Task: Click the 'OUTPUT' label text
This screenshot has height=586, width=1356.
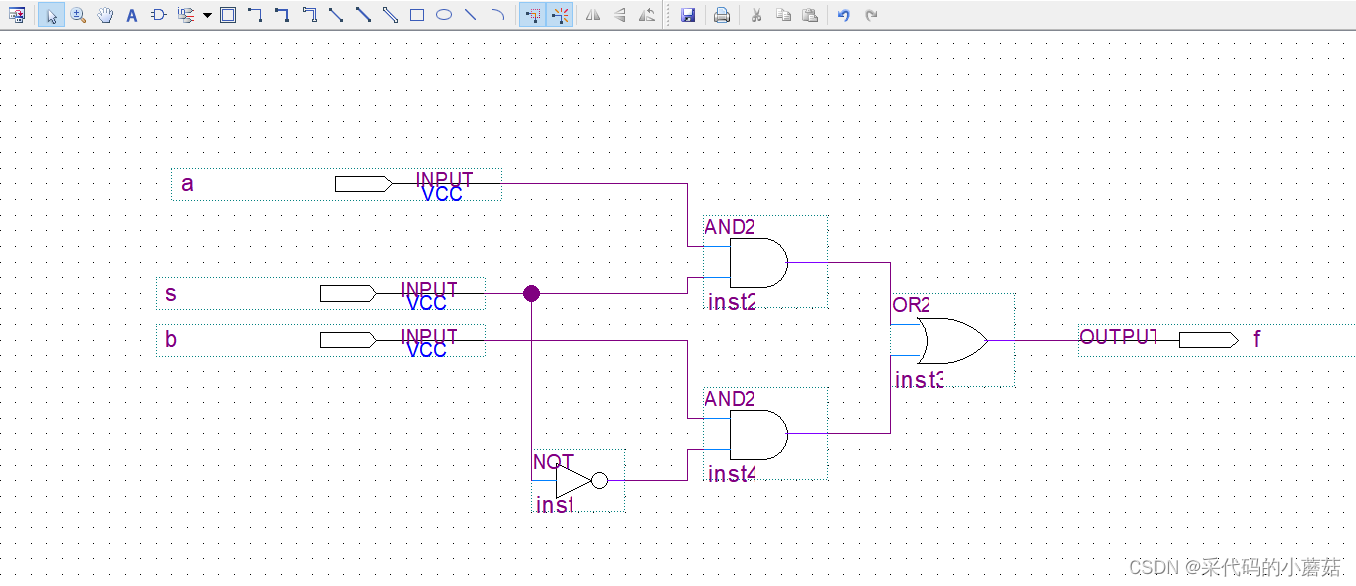Action: point(1118,337)
